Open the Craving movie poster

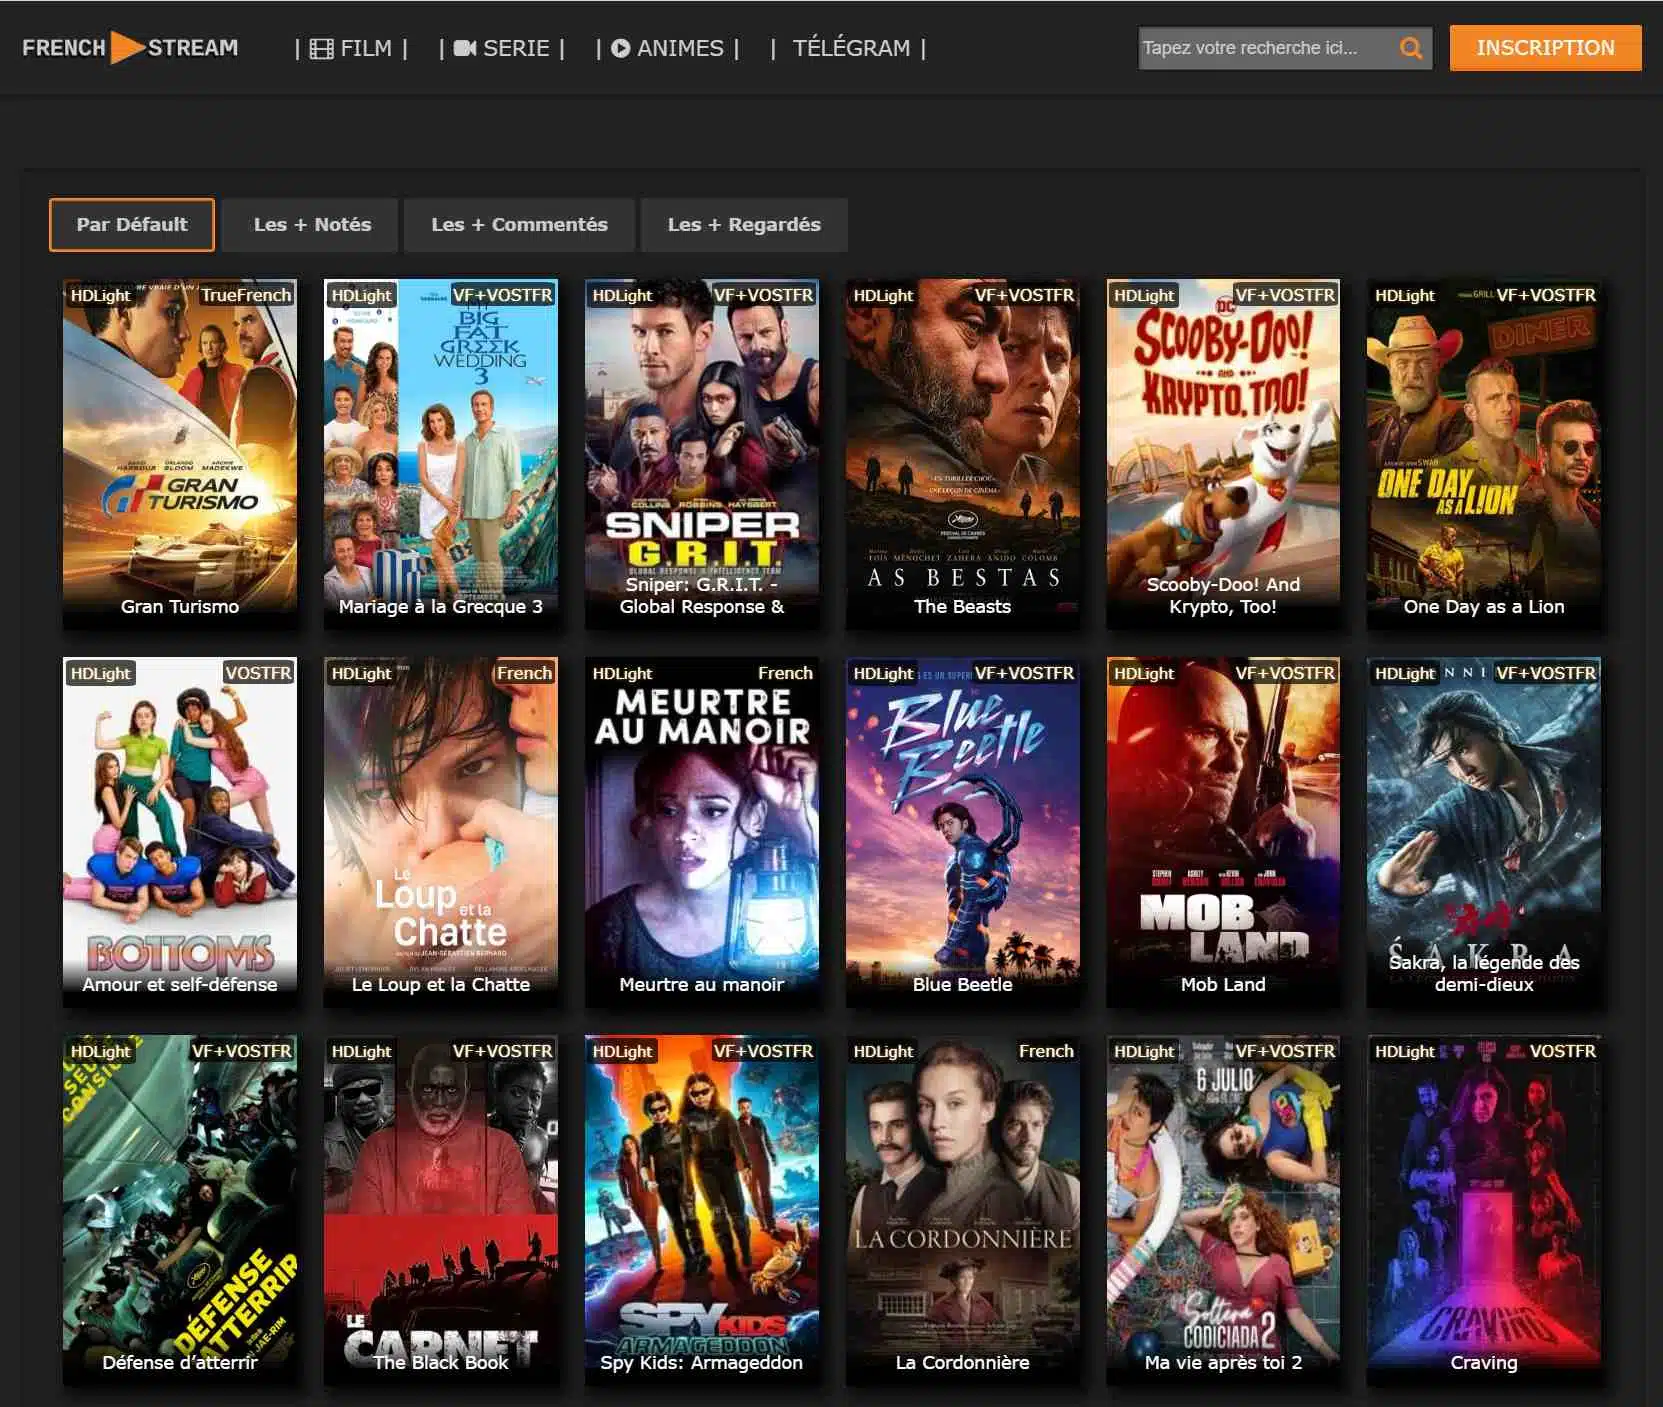(1484, 1209)
